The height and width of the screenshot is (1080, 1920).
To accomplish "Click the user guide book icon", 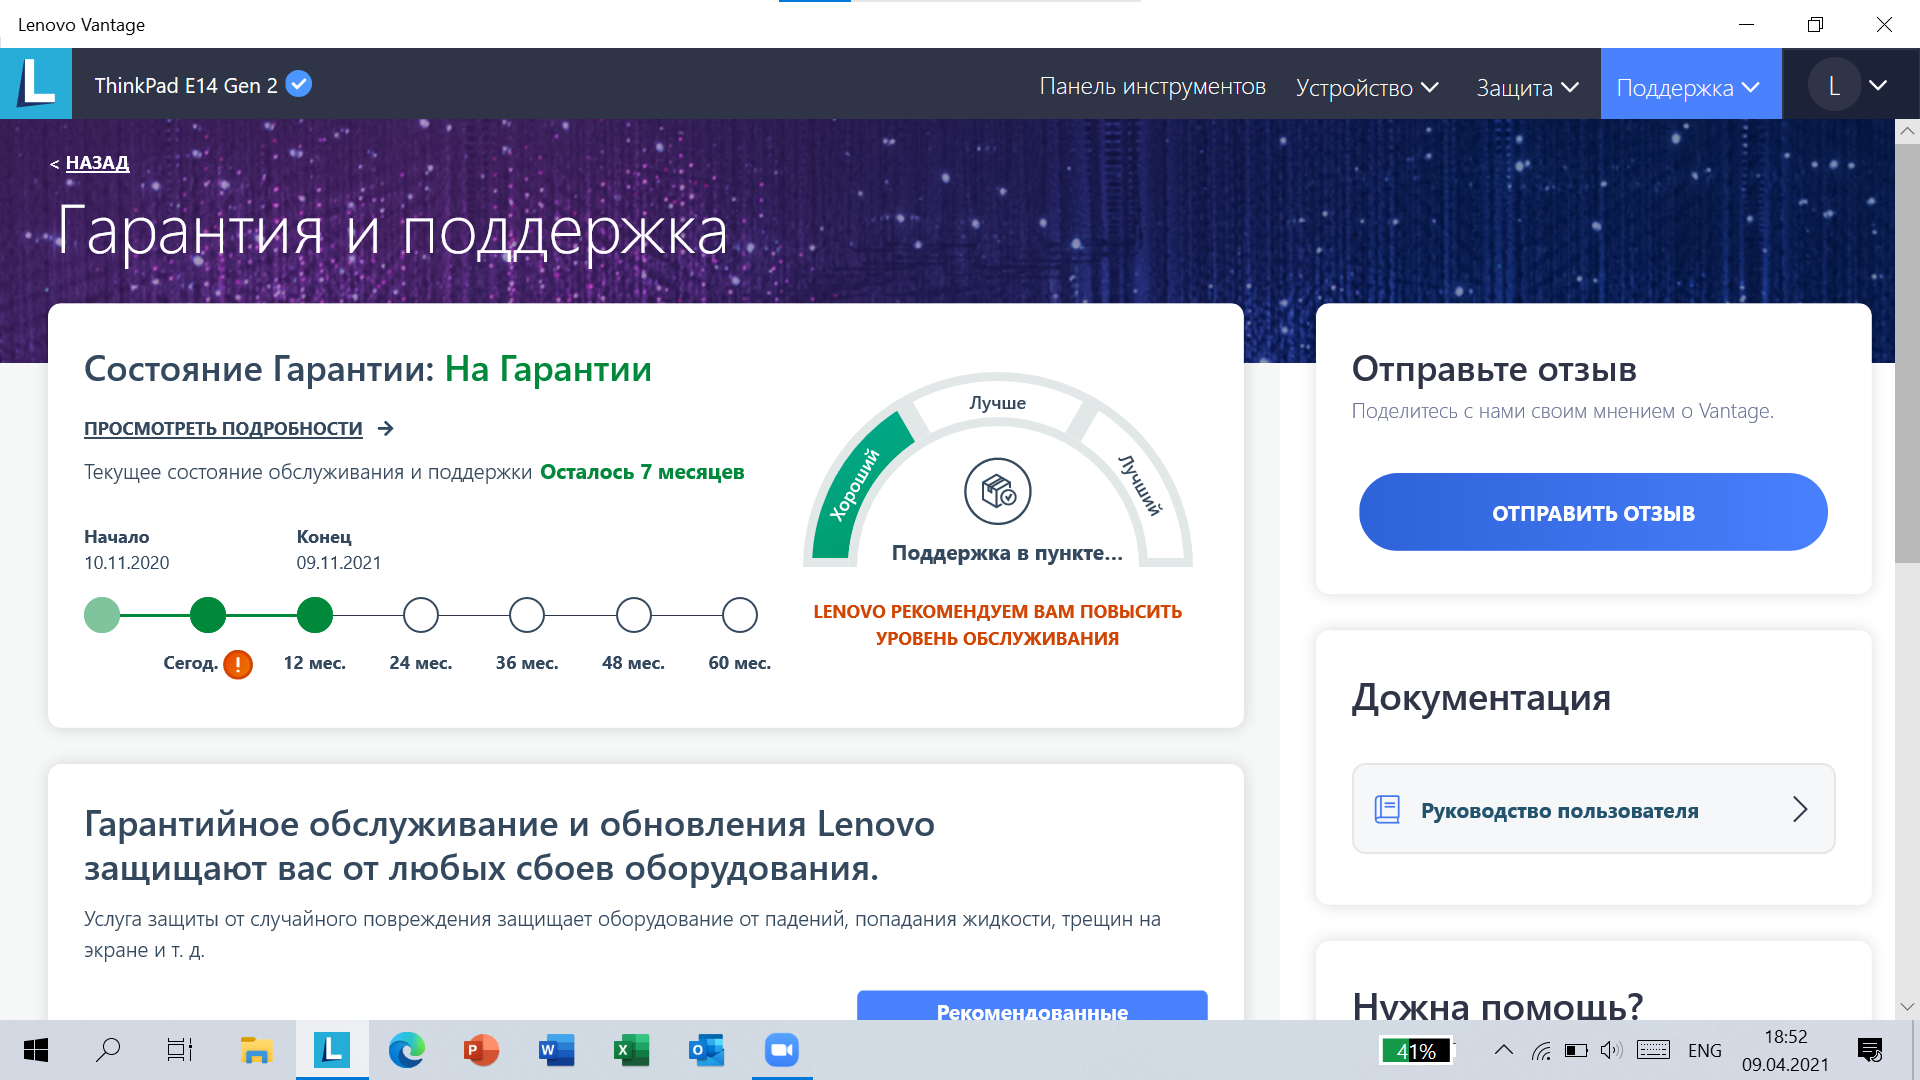I will [1387, 809].
